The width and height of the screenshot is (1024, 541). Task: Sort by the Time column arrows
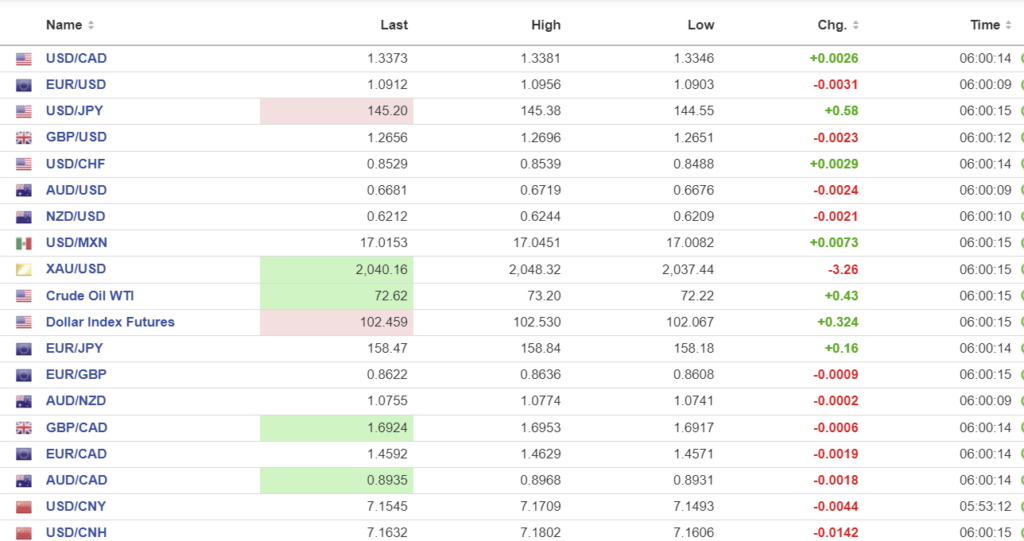pos(1007,25)
